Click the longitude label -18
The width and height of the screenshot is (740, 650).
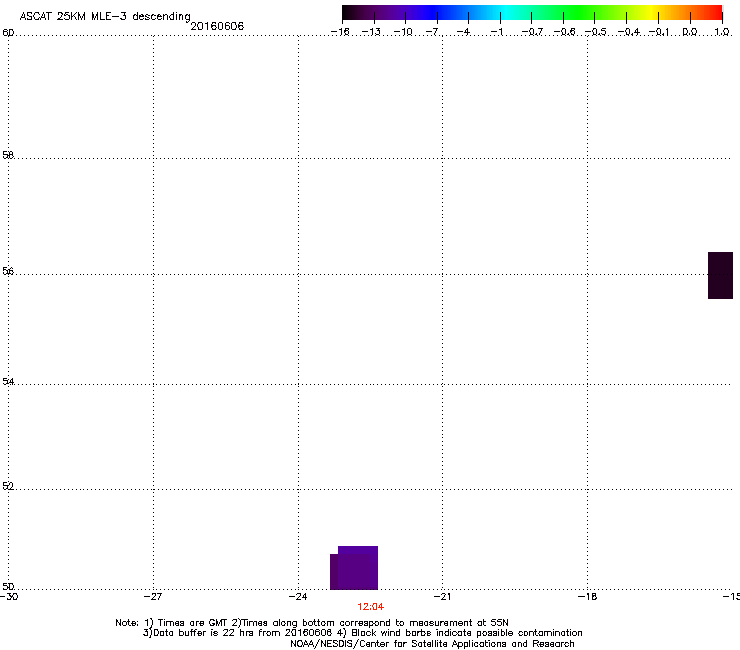click(x=587, y=597)
